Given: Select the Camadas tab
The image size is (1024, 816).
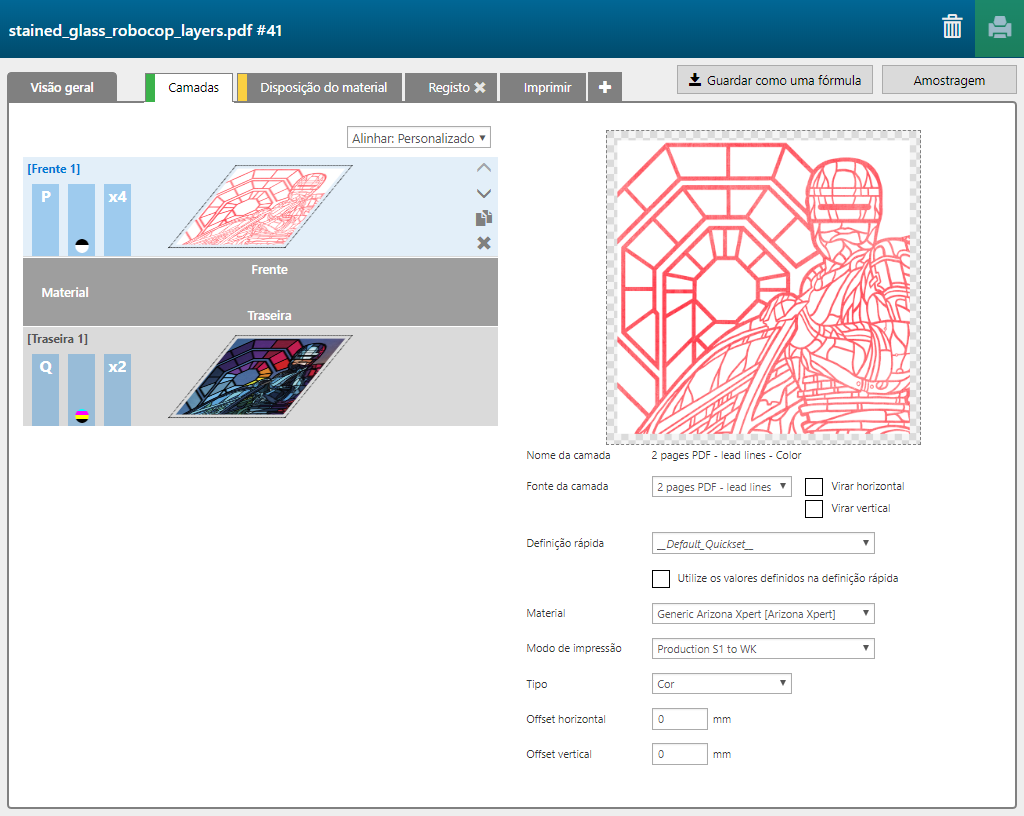Looking at the screenshot, I should [193, 87].
